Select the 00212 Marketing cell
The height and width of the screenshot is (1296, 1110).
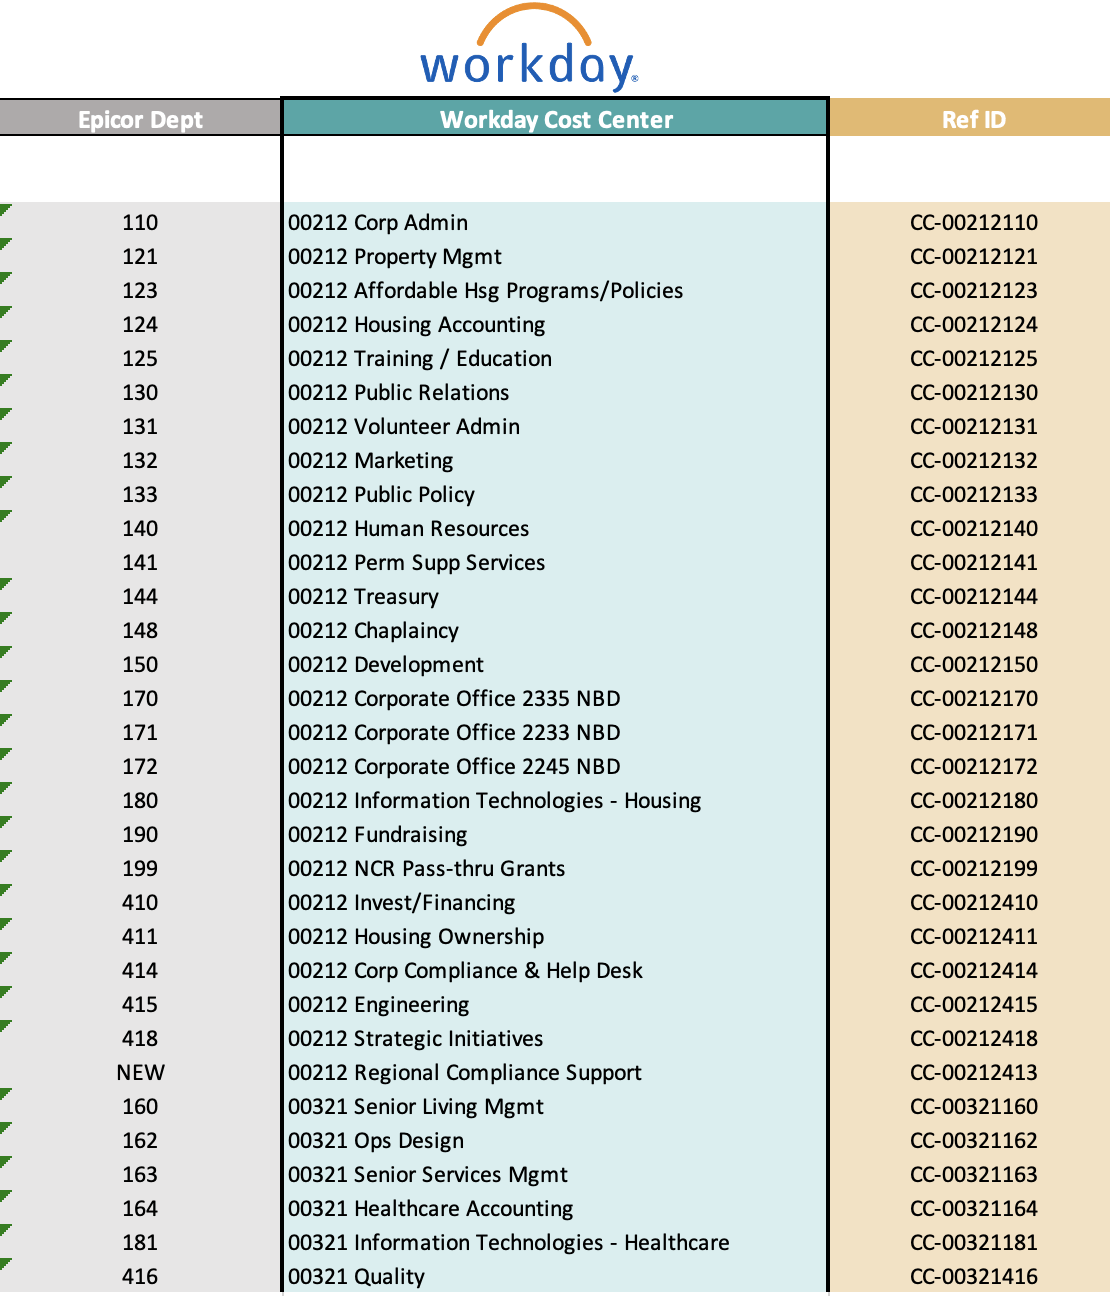(556, 460)
